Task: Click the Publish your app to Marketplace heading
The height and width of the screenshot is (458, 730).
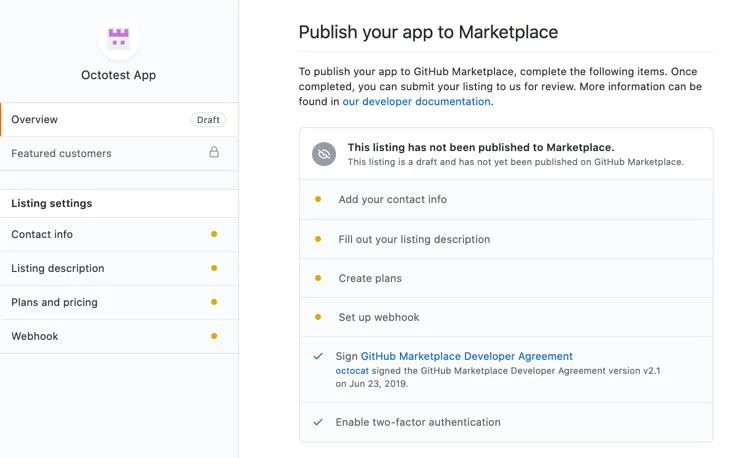Action: [428, 32]
